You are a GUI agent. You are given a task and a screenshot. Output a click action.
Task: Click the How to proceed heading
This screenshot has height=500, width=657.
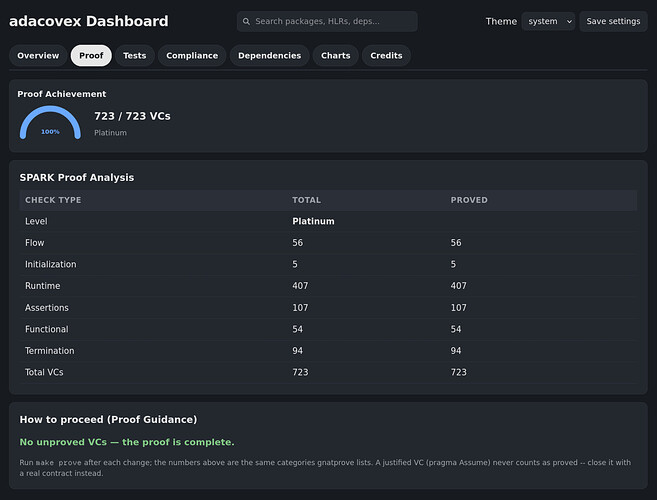108,420
